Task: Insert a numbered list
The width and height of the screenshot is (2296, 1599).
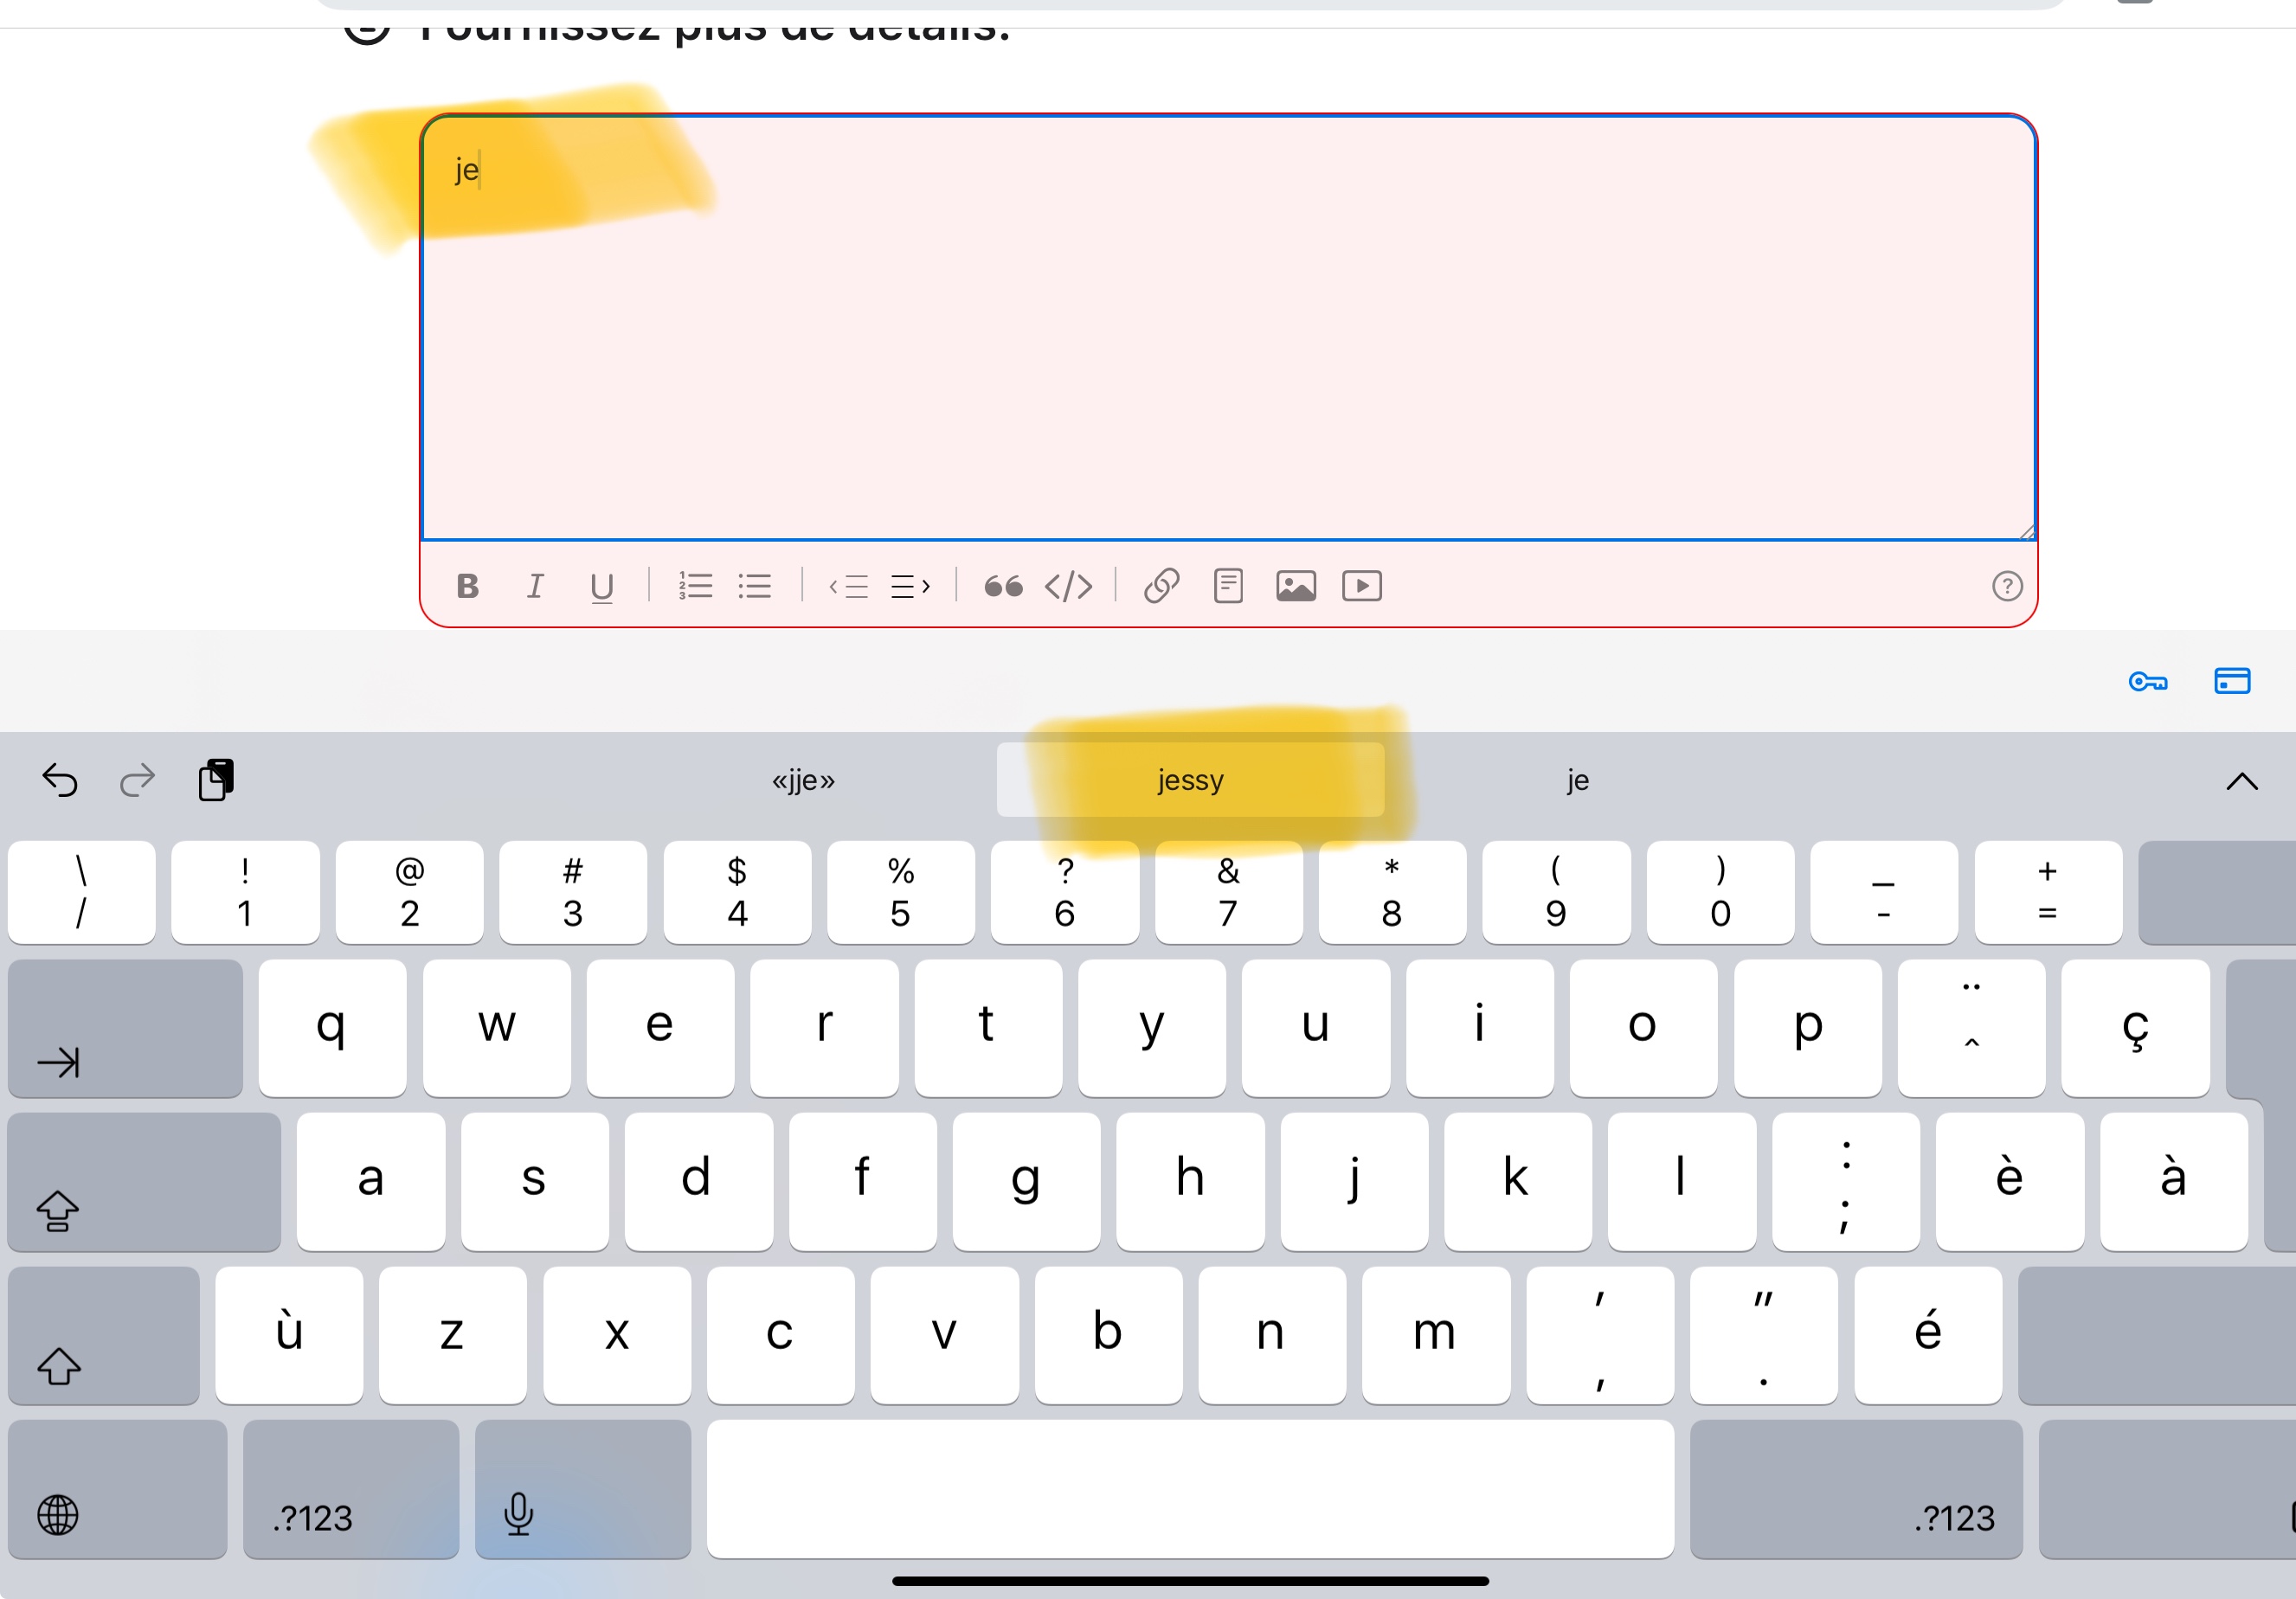Action: (x=695, y=586)
